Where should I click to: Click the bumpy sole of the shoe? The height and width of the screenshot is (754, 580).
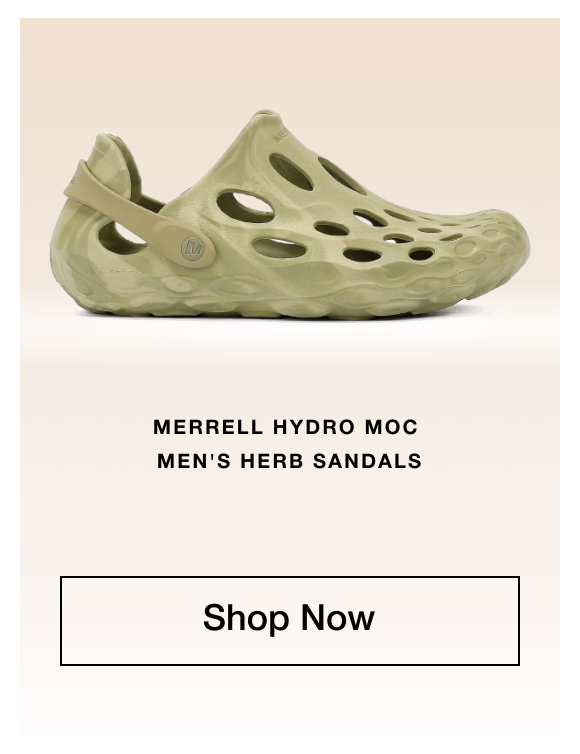coord(289,293)
